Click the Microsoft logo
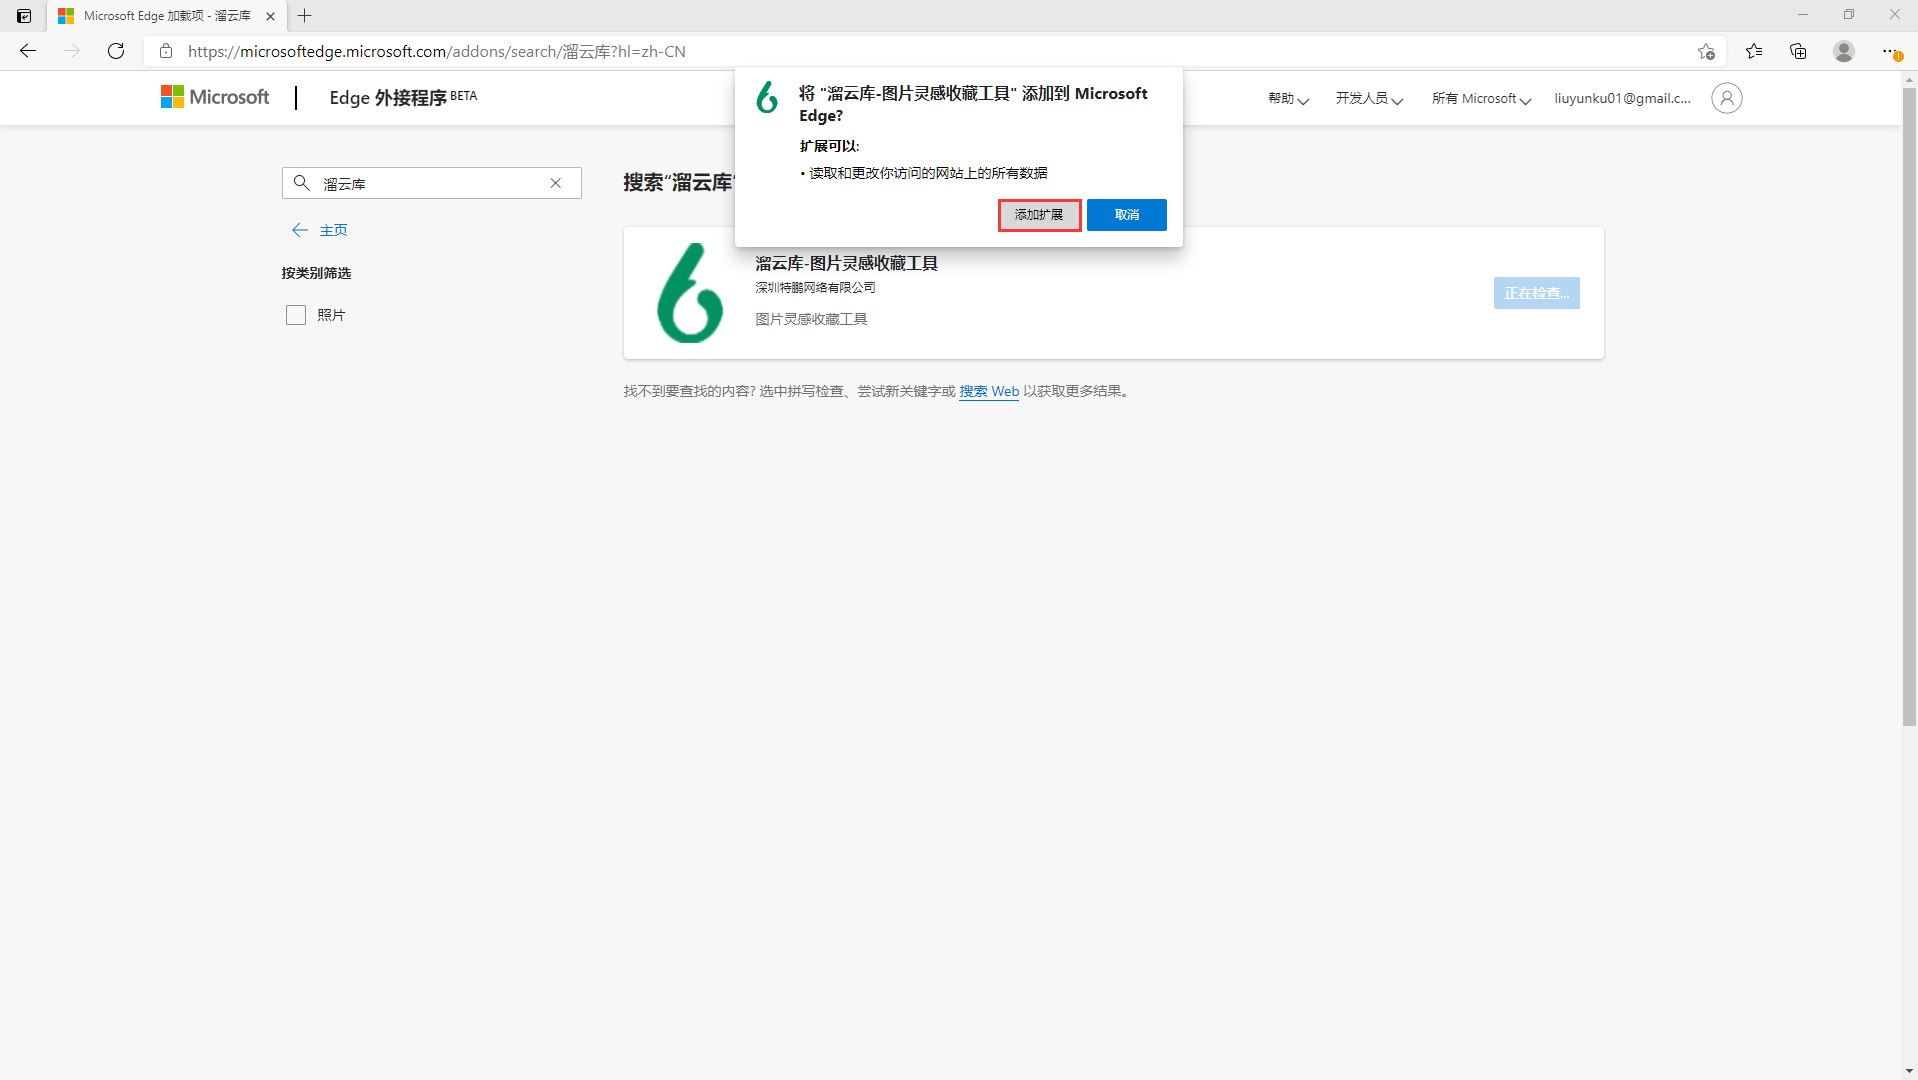 pos(215,97)
